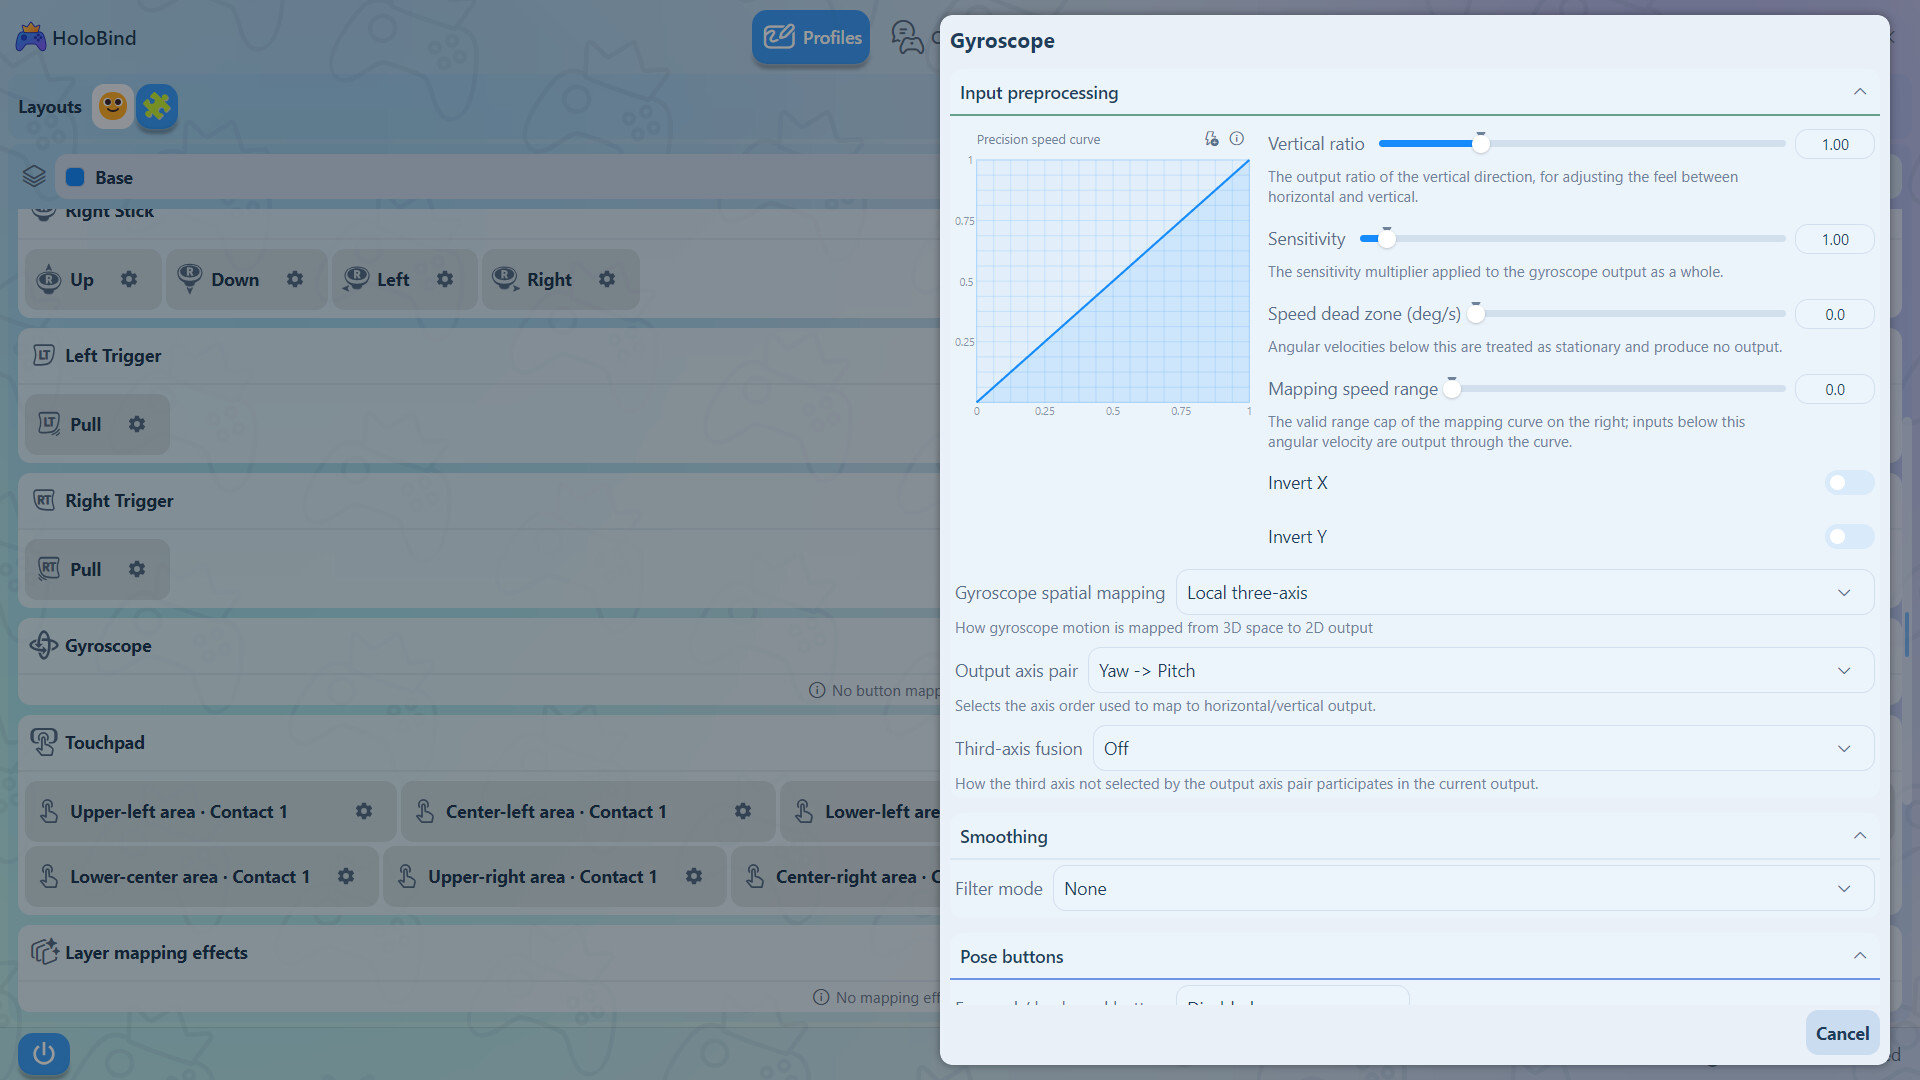This screenshot has width=1920, height=1080.
Task: Click the power icon button at bottom-left
Action: click(44, 1054)
